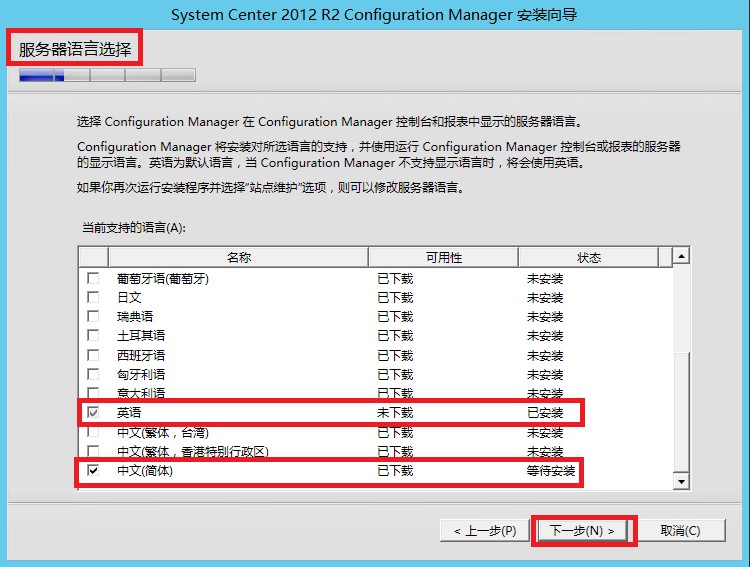
Task: Toggle the 英语 language checkbox
Action: click(93, 412)
